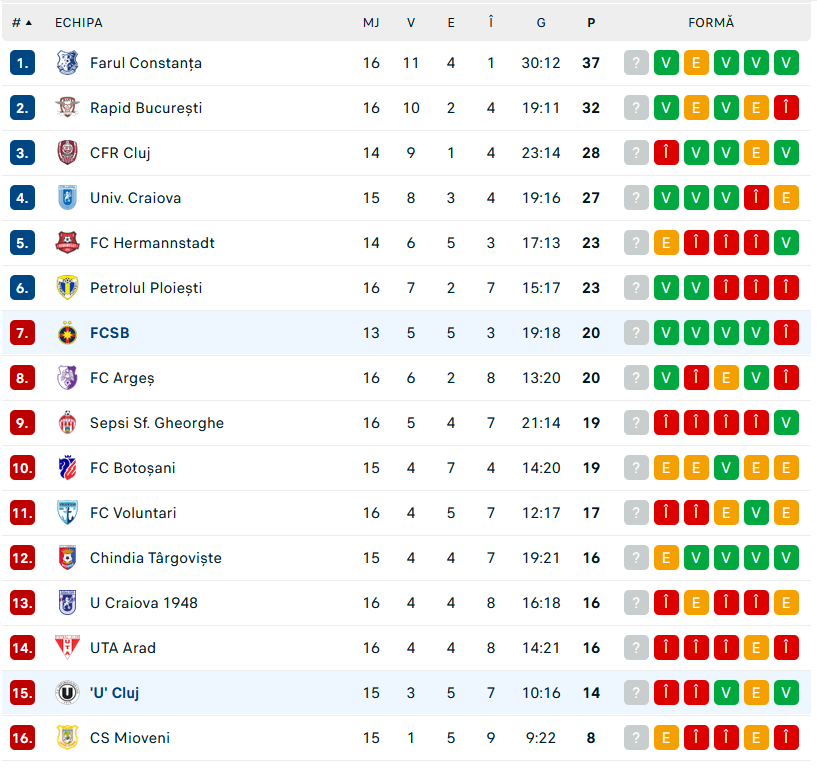817x771 pixels.
Task: Sort by MJ matches played header
Action: pyautogui.click(x=371, y=22)
